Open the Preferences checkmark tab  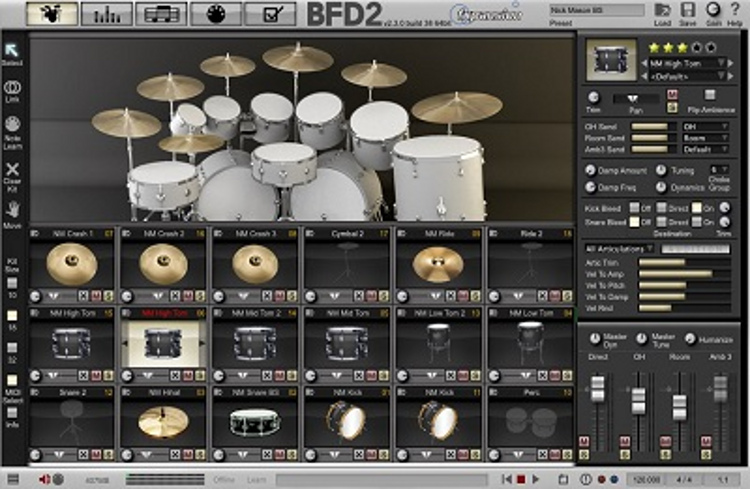tap(270, 13)
